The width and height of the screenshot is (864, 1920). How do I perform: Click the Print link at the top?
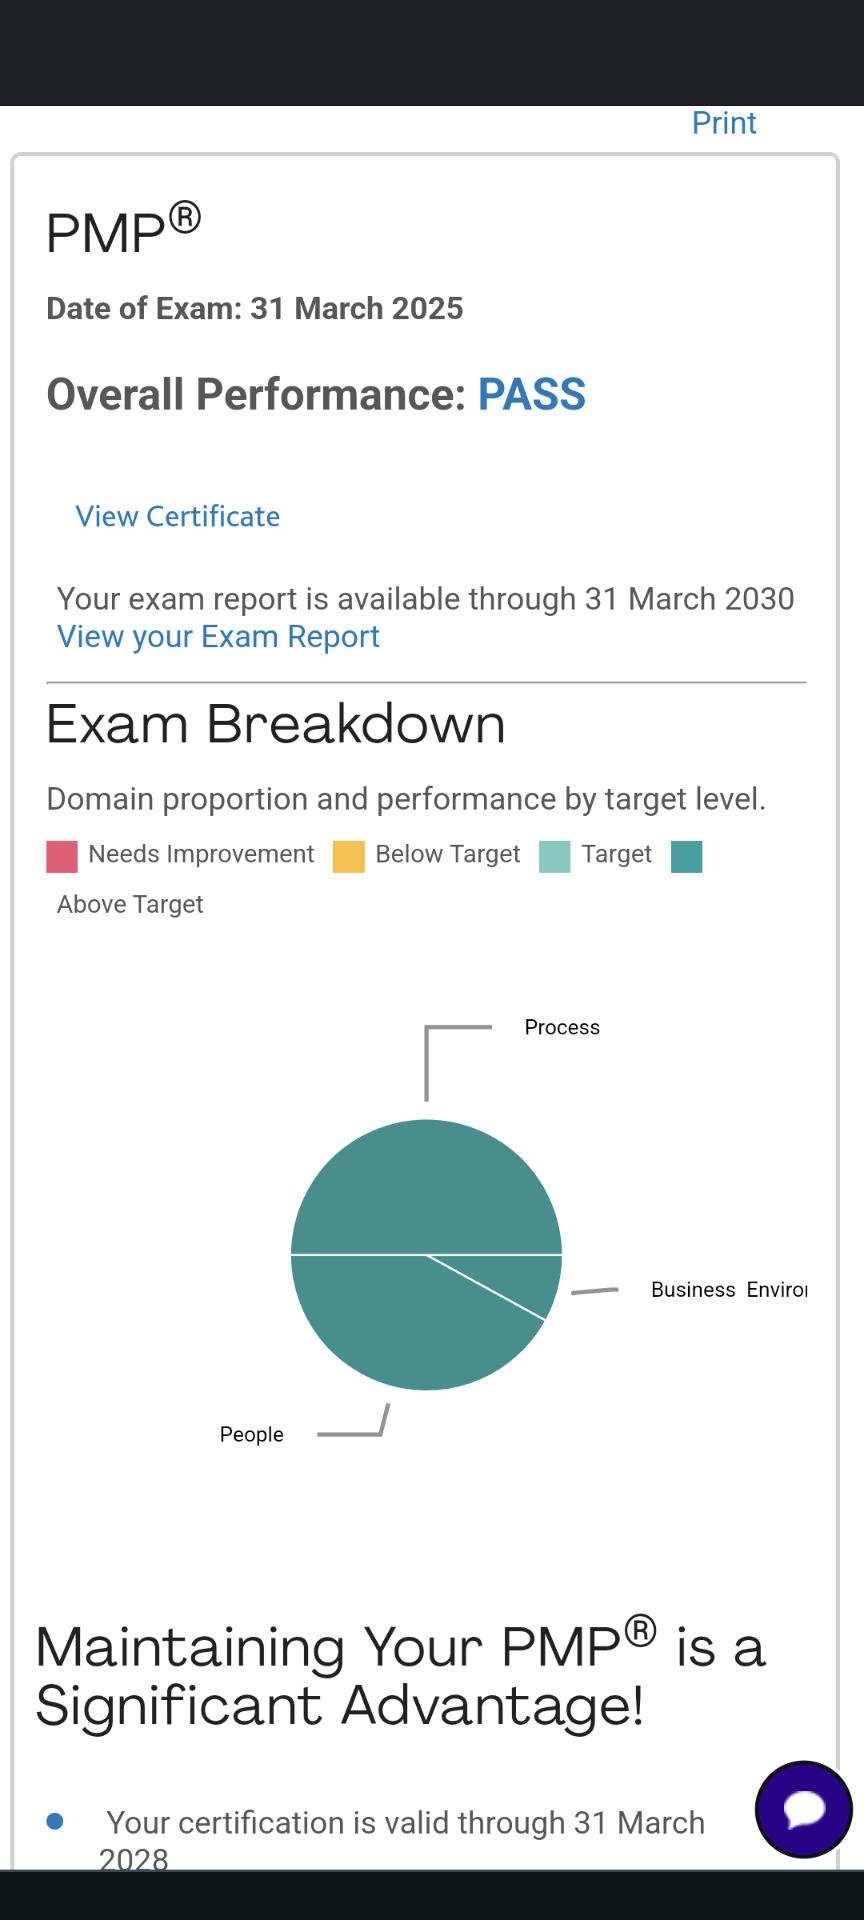[723, 122]
